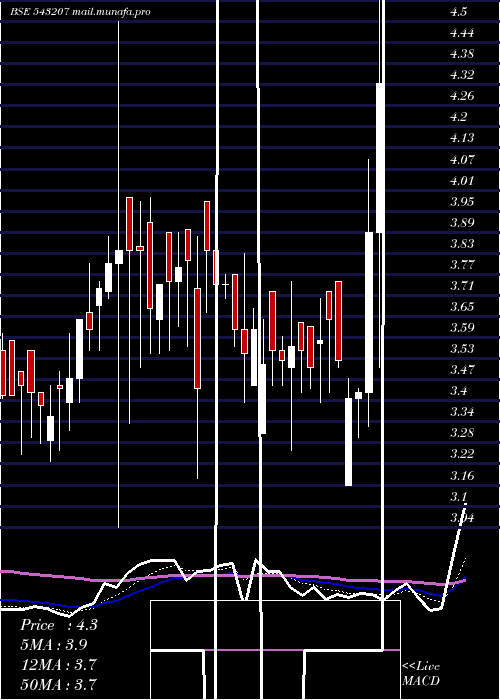The width and height of the screenshot is (500, 700).
Task: Click the '12MA : 3.7' readout
Action: coord(59,665)
